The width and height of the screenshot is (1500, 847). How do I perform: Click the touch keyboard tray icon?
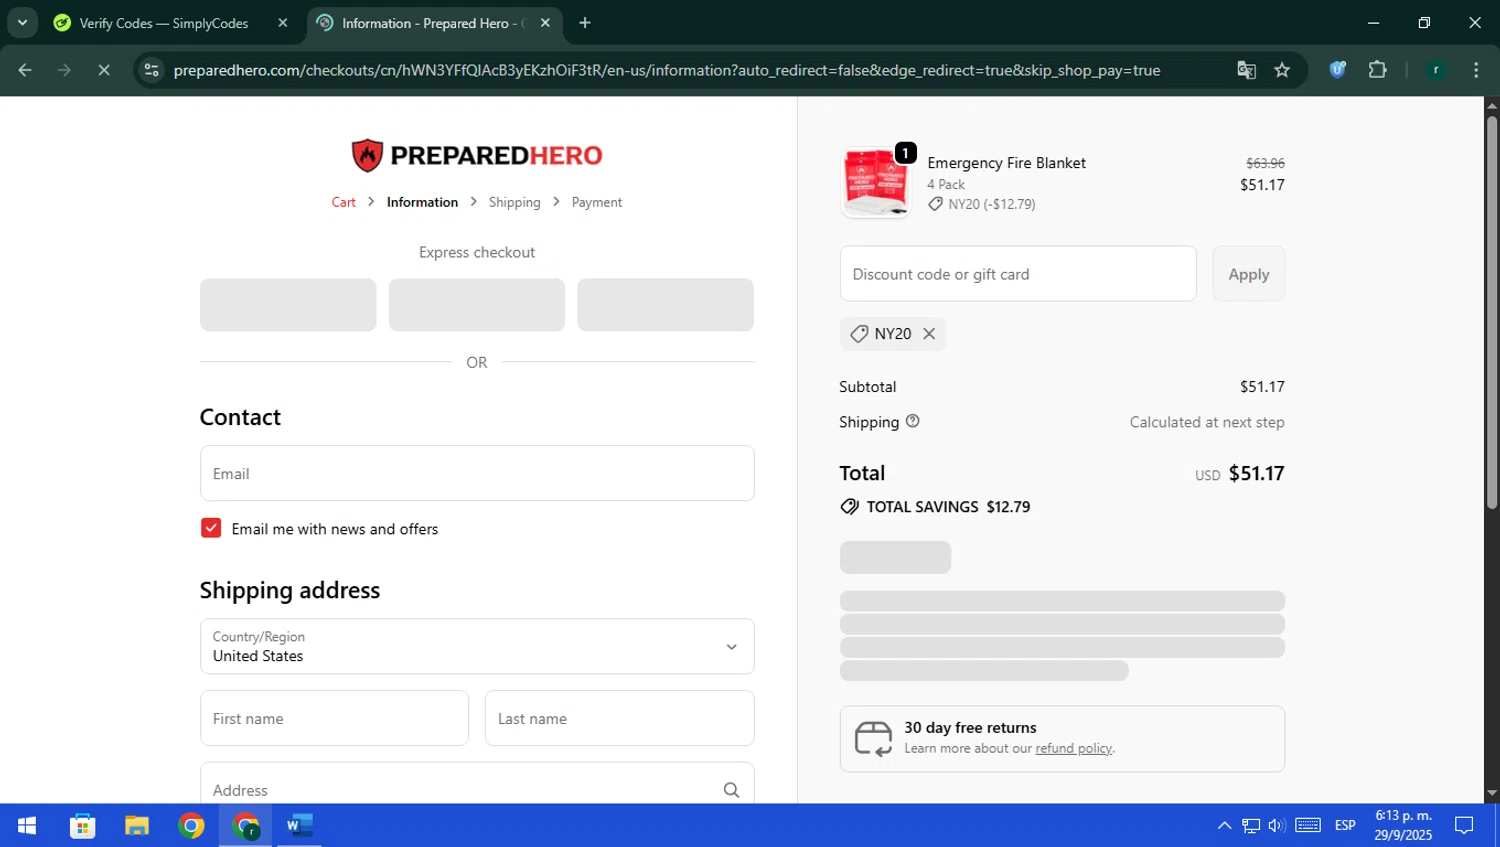coord(1308,826)
